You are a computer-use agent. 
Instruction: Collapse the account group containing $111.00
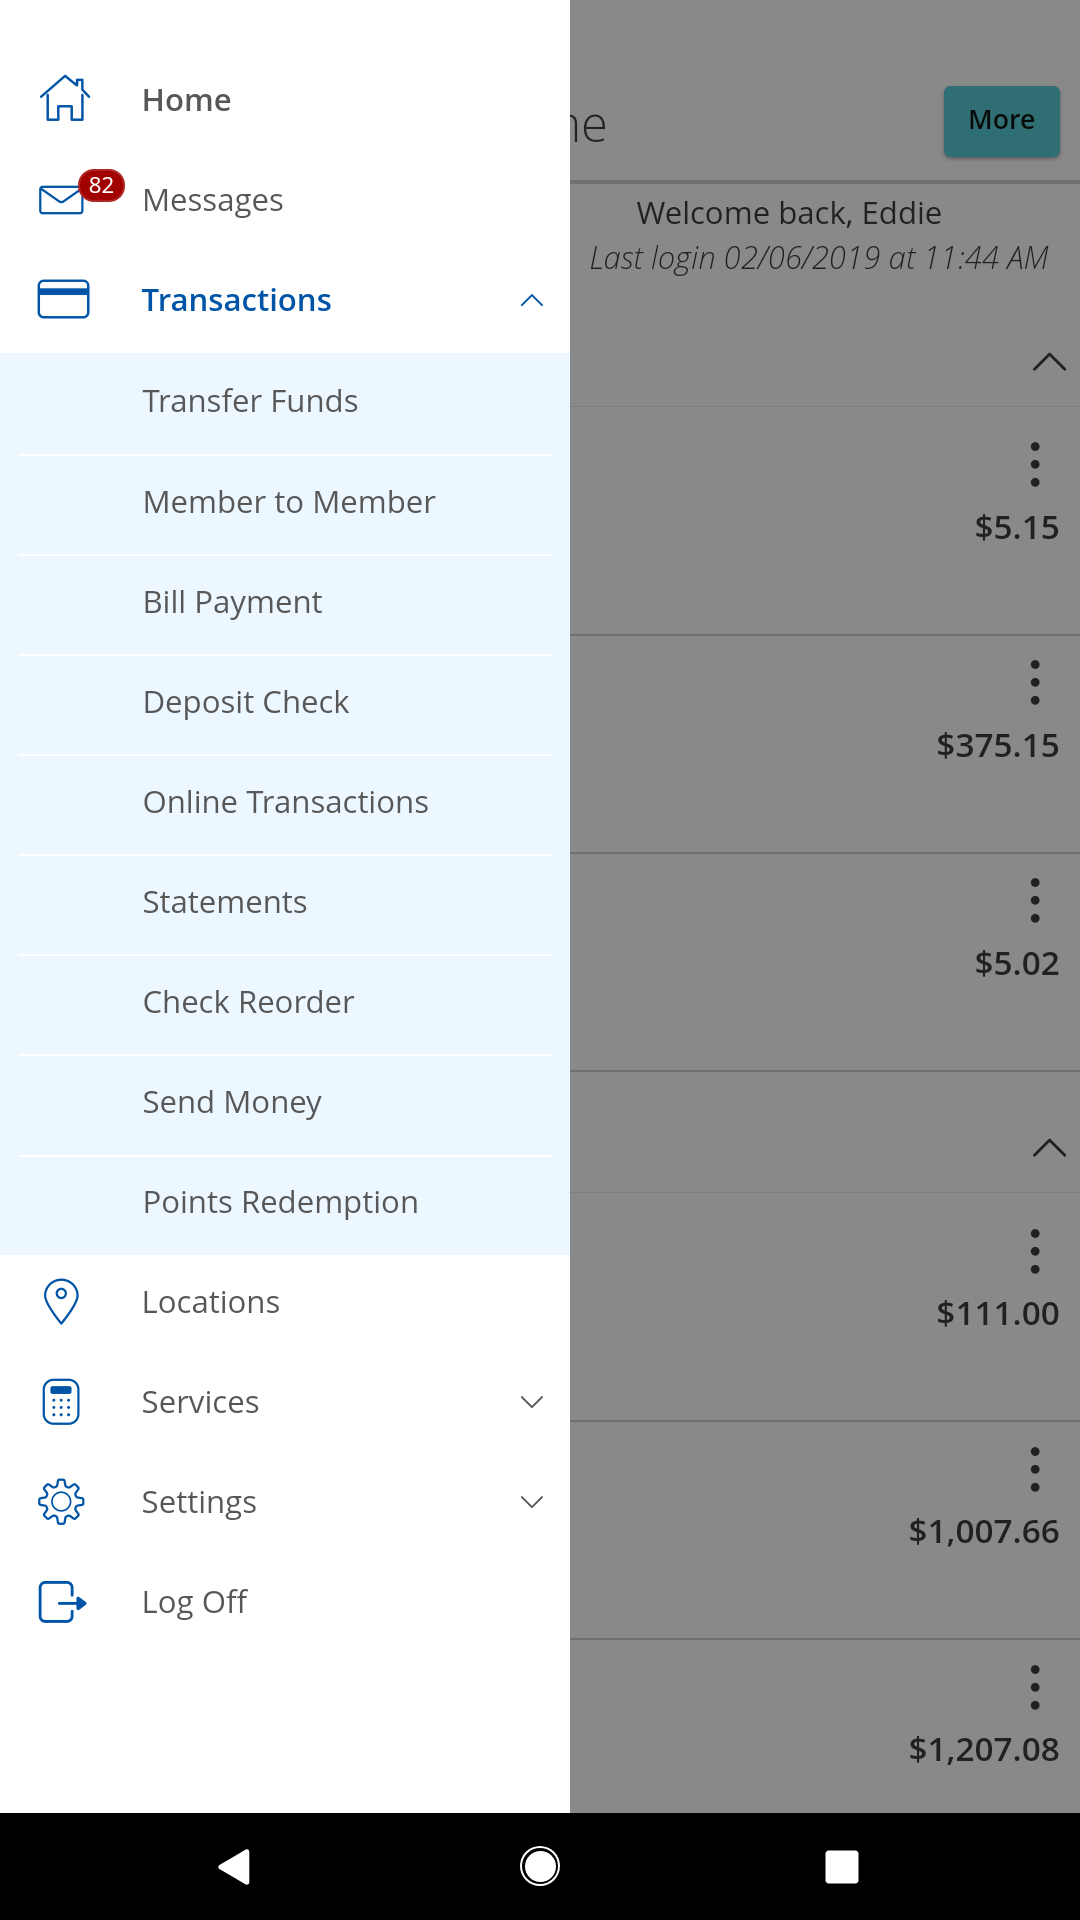[1049, 1148]
